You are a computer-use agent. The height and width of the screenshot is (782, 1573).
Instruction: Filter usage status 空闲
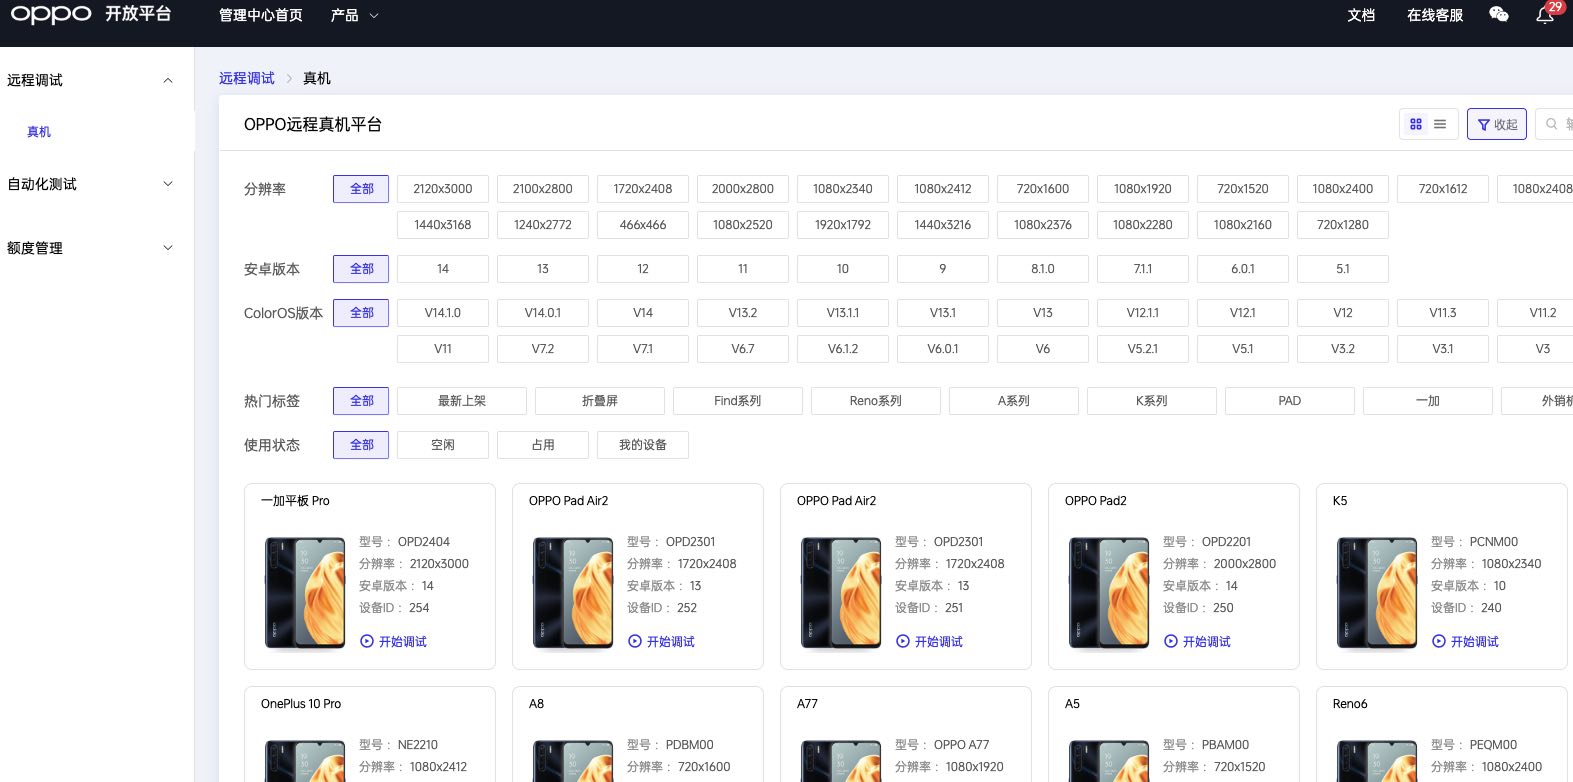click(x=443, y=445)
